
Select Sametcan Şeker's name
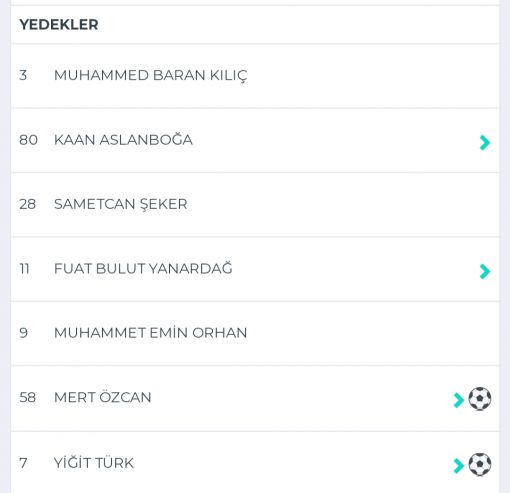(121, 204)
